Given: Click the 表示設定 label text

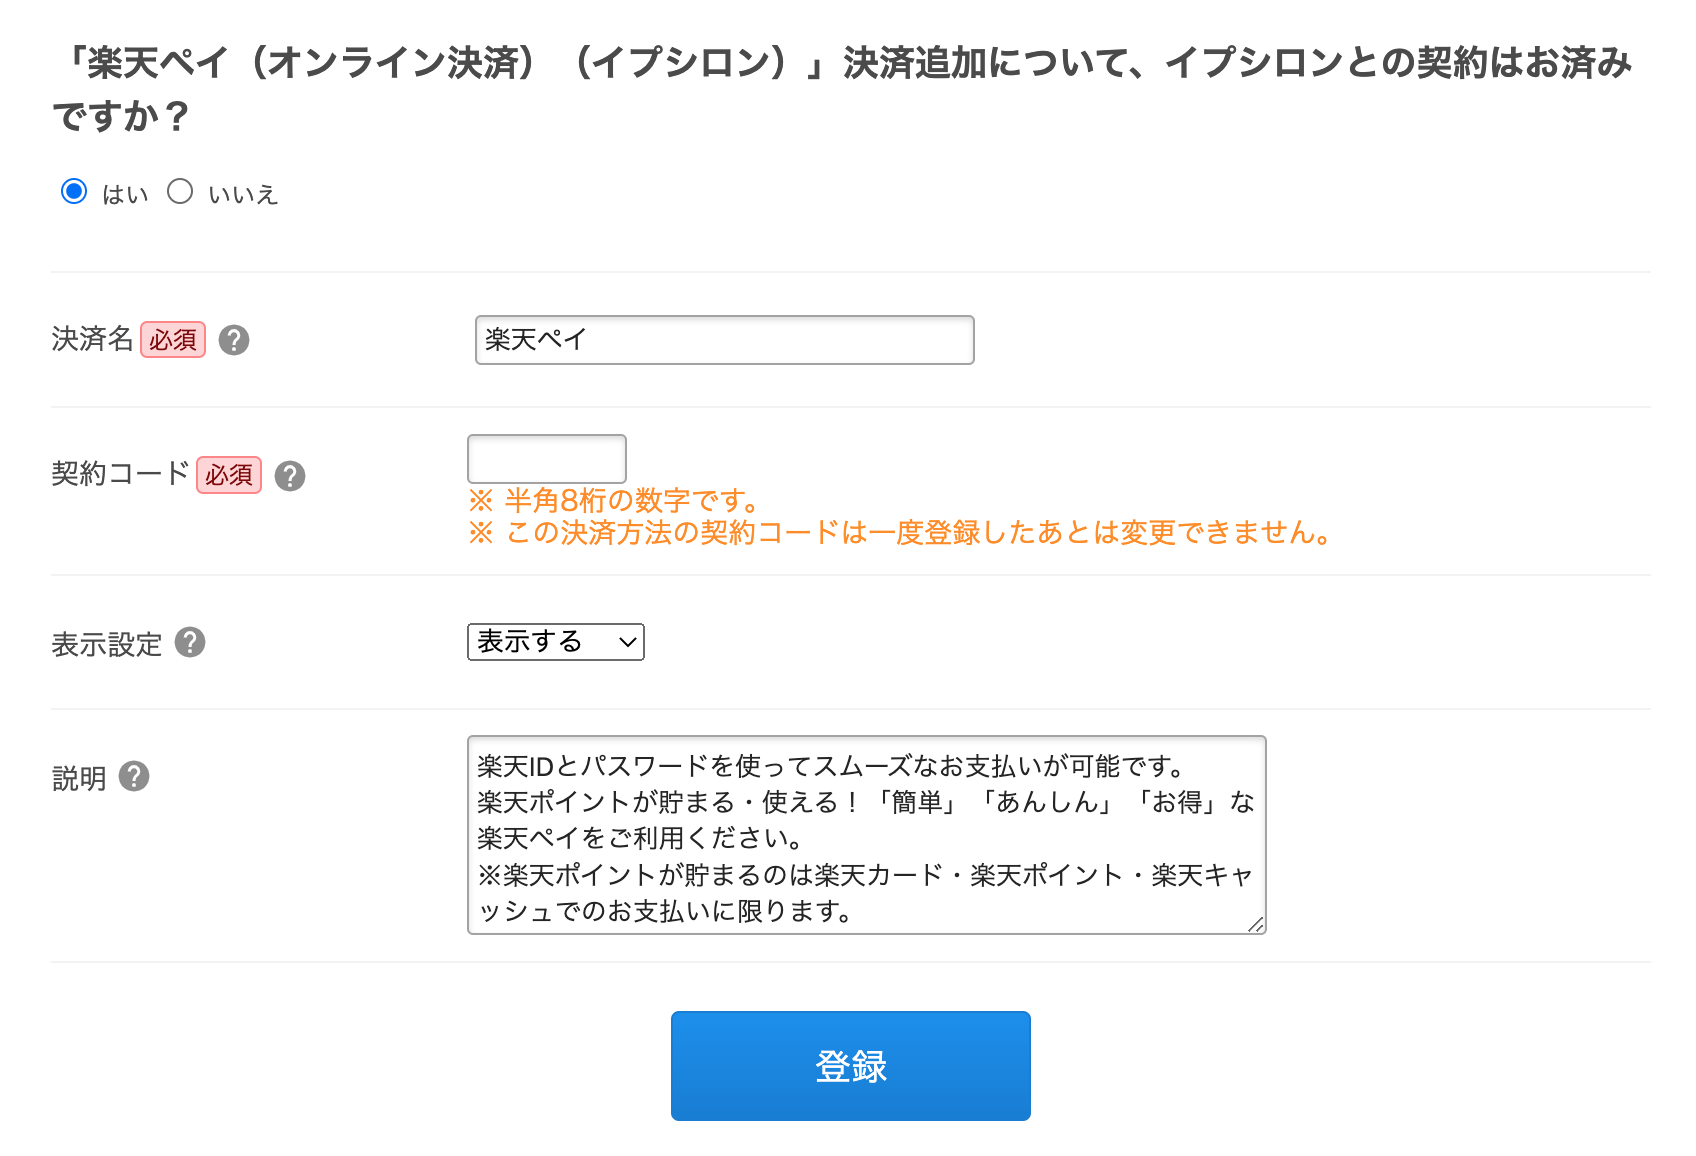Looking at the screenshot, I should click(x=107, y=644).
